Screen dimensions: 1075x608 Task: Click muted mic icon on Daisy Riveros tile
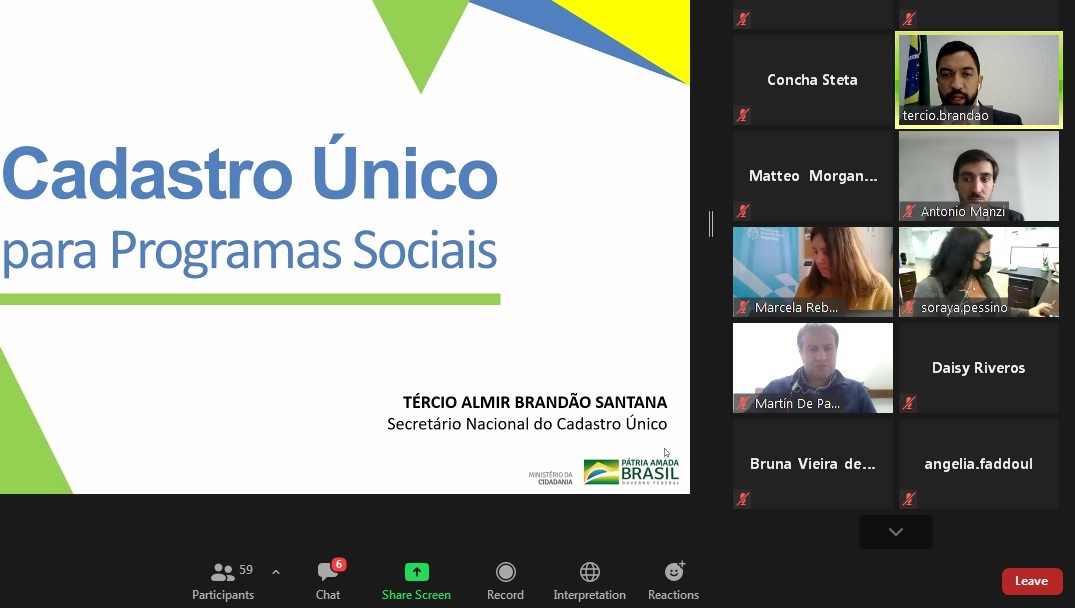(x=909, y=403)
